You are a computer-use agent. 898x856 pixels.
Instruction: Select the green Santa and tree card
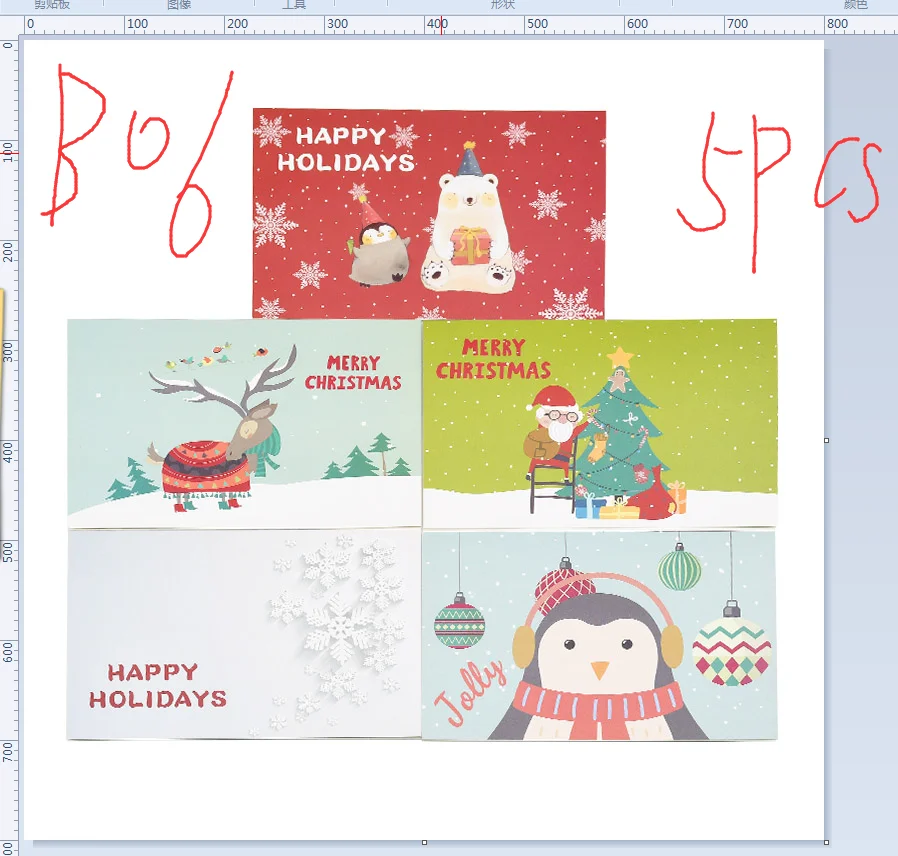point(600,424)
